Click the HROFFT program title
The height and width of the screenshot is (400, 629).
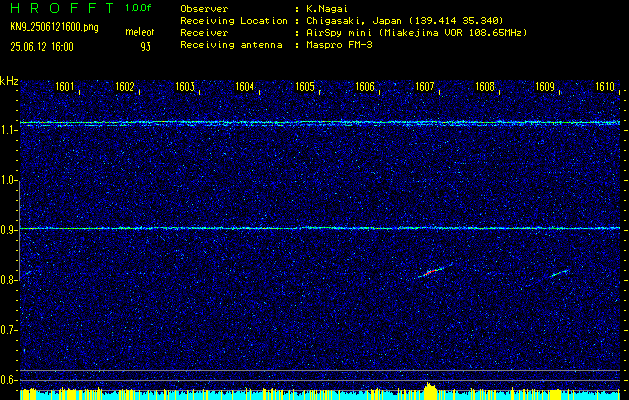click(62, 8)
